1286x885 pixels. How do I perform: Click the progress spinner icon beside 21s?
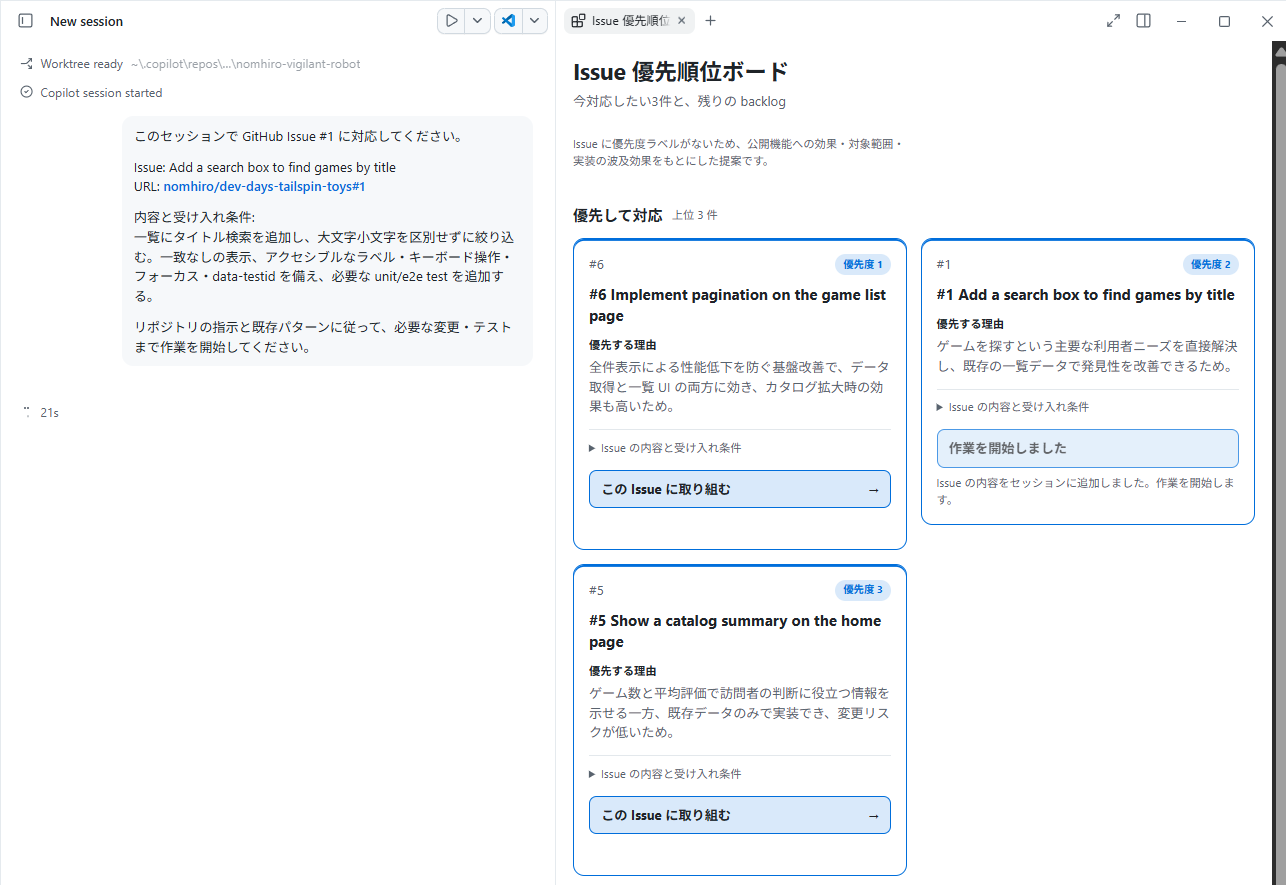tap(27, 412)
